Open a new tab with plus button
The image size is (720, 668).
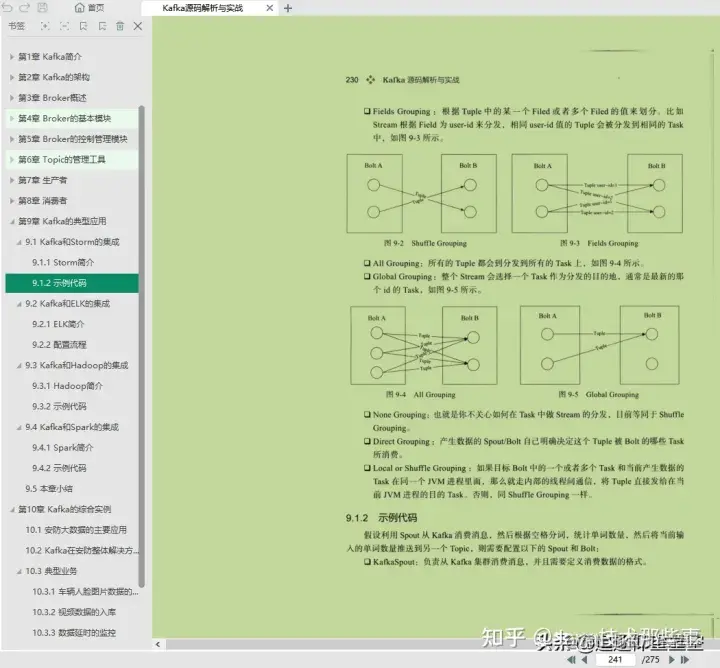click(288, 8)
